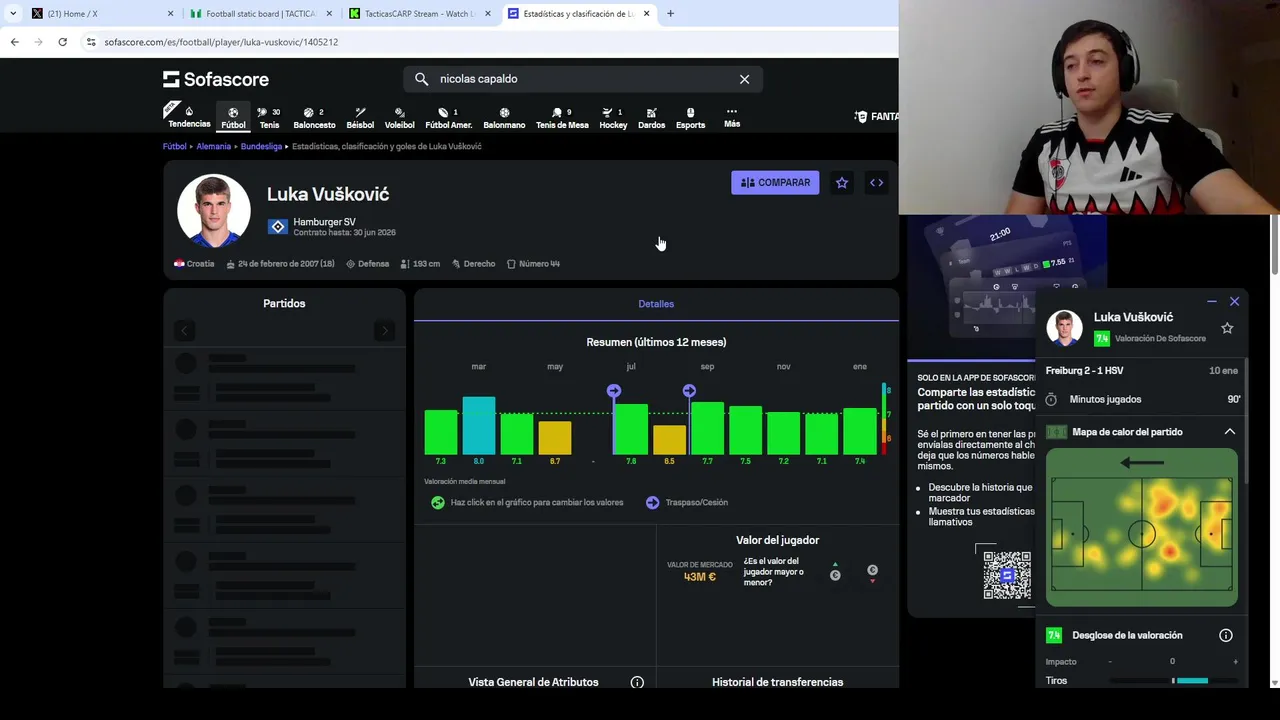1280x720 pixels.
Task: Click the July transfer marker
Action: click(613, 391)
